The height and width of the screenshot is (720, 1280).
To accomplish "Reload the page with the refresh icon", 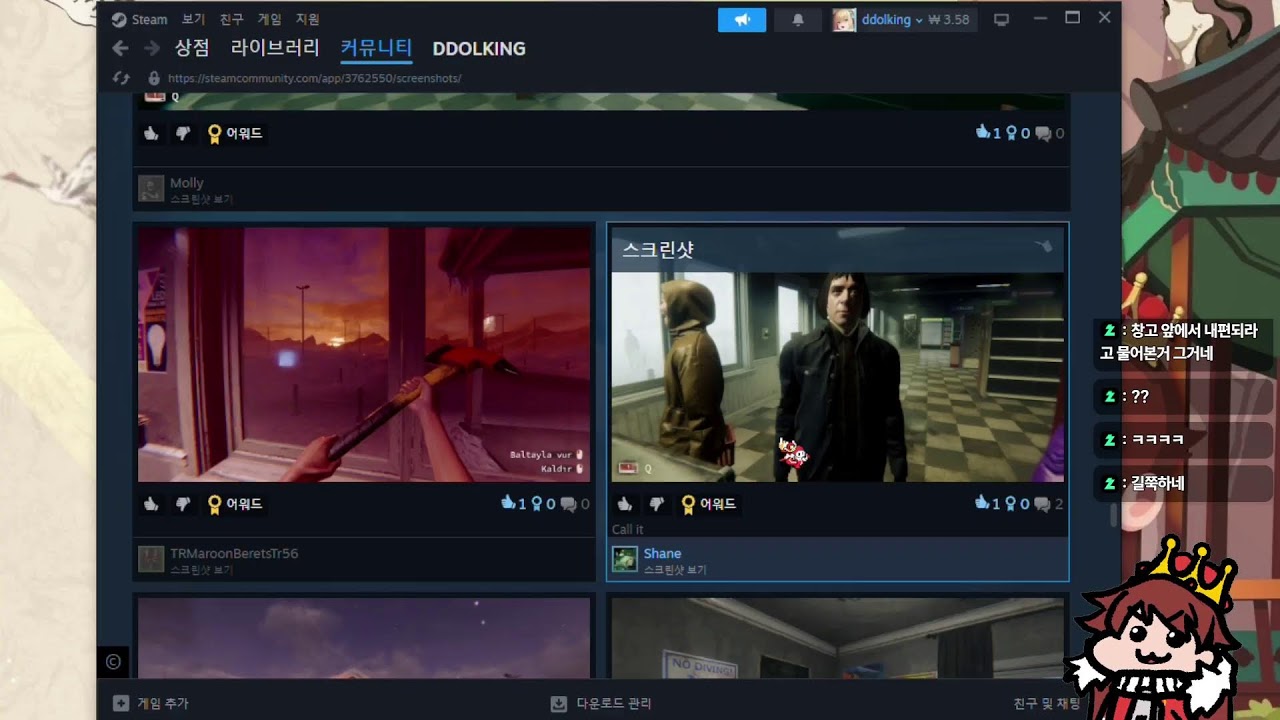I will click(122, 78).
